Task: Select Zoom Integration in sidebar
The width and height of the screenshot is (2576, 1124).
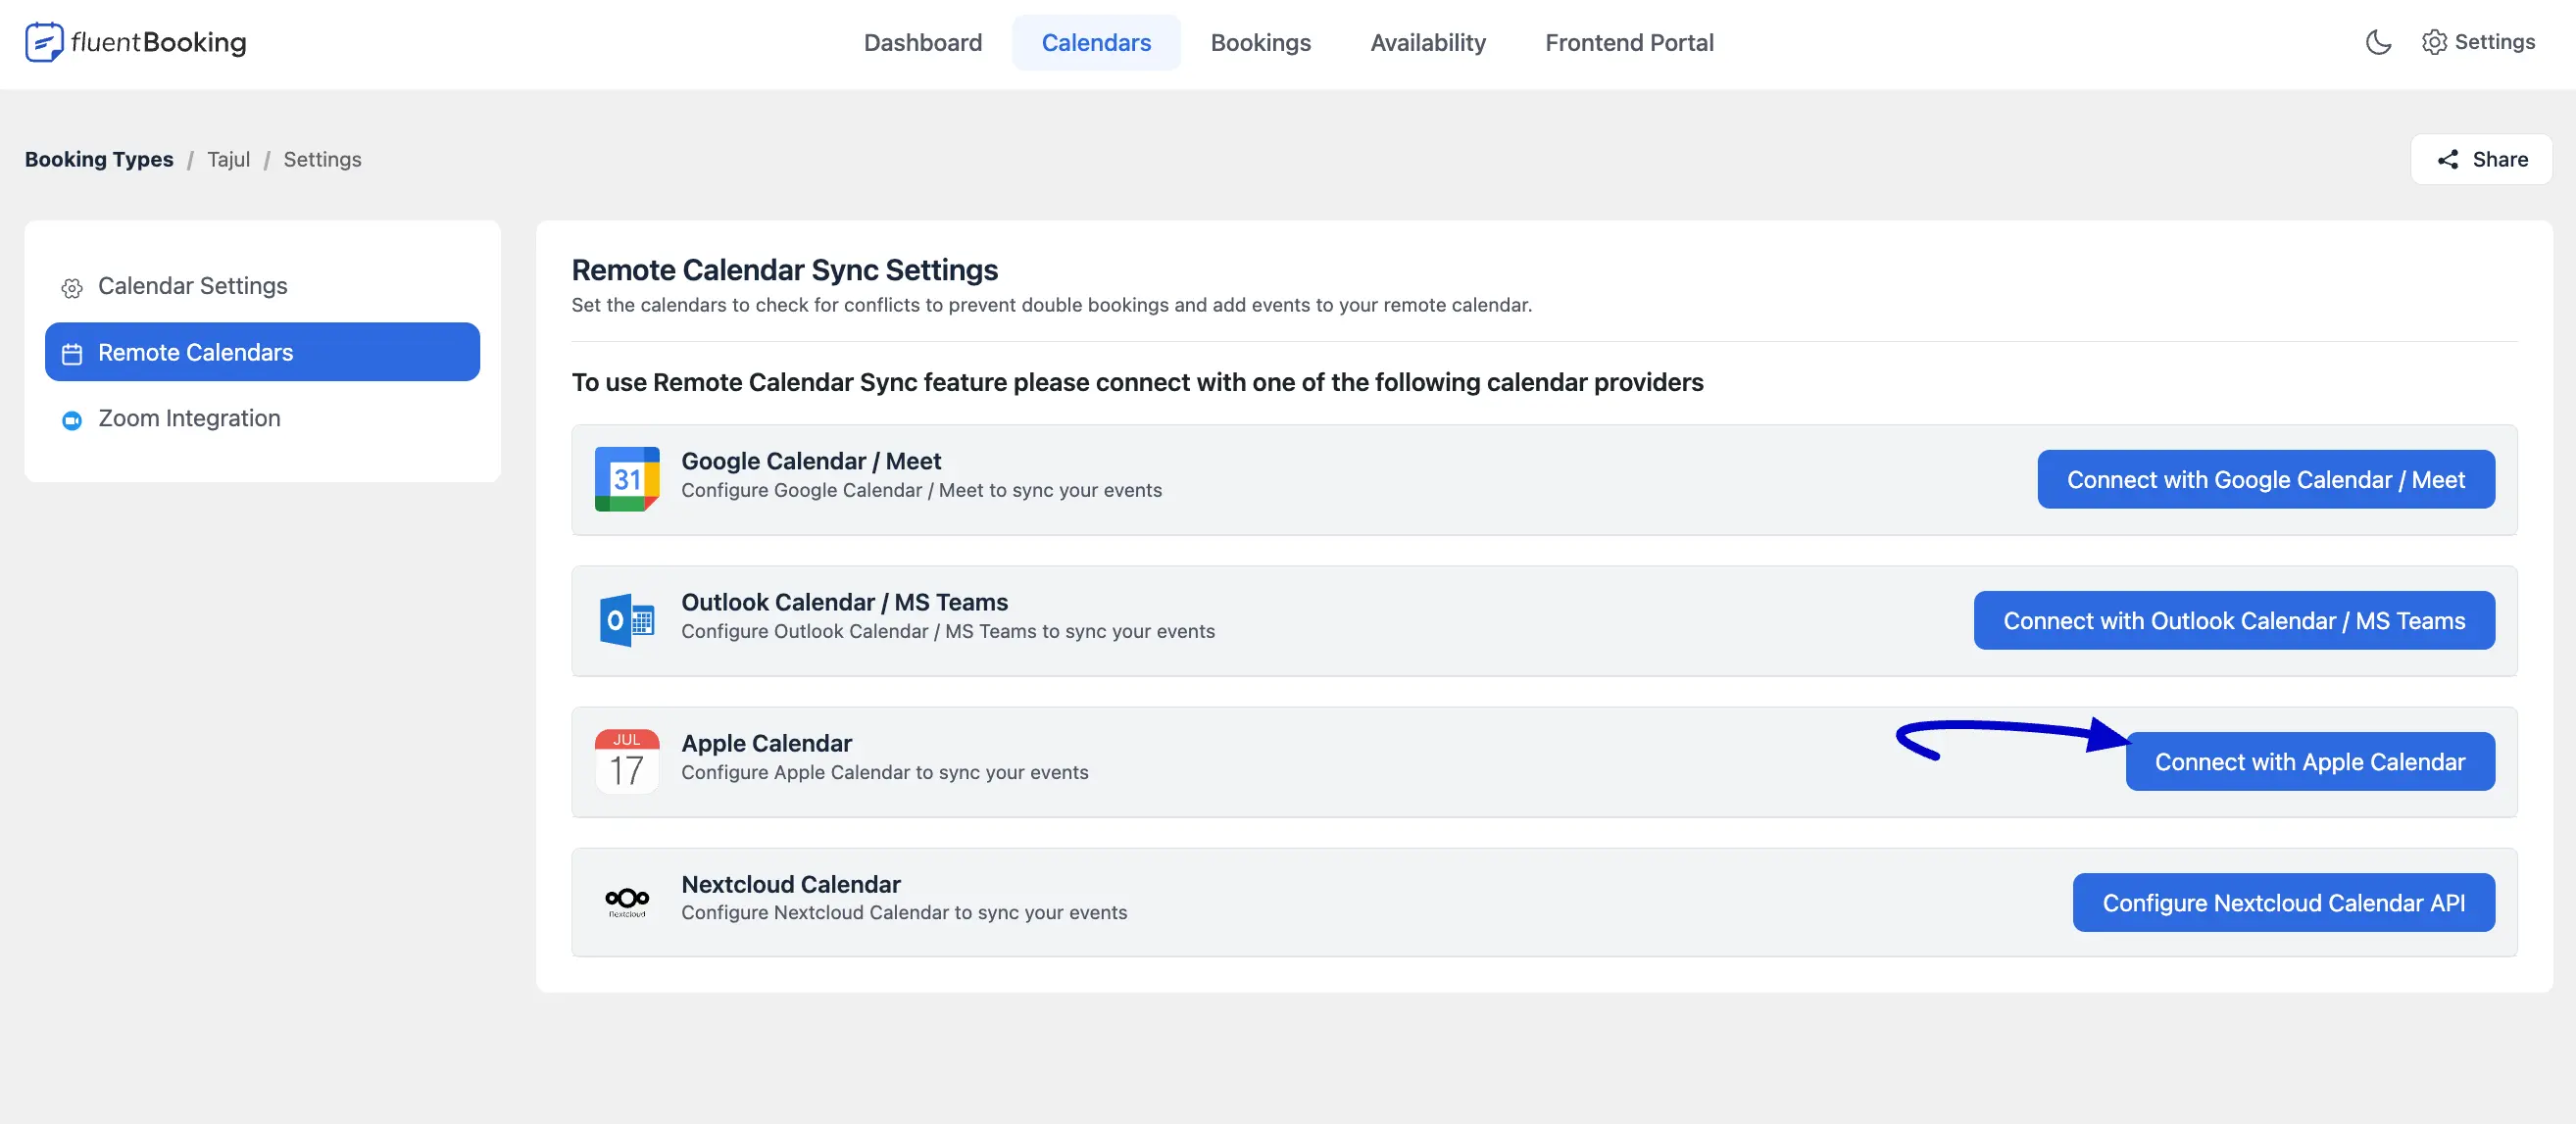Action: point(262,418)
